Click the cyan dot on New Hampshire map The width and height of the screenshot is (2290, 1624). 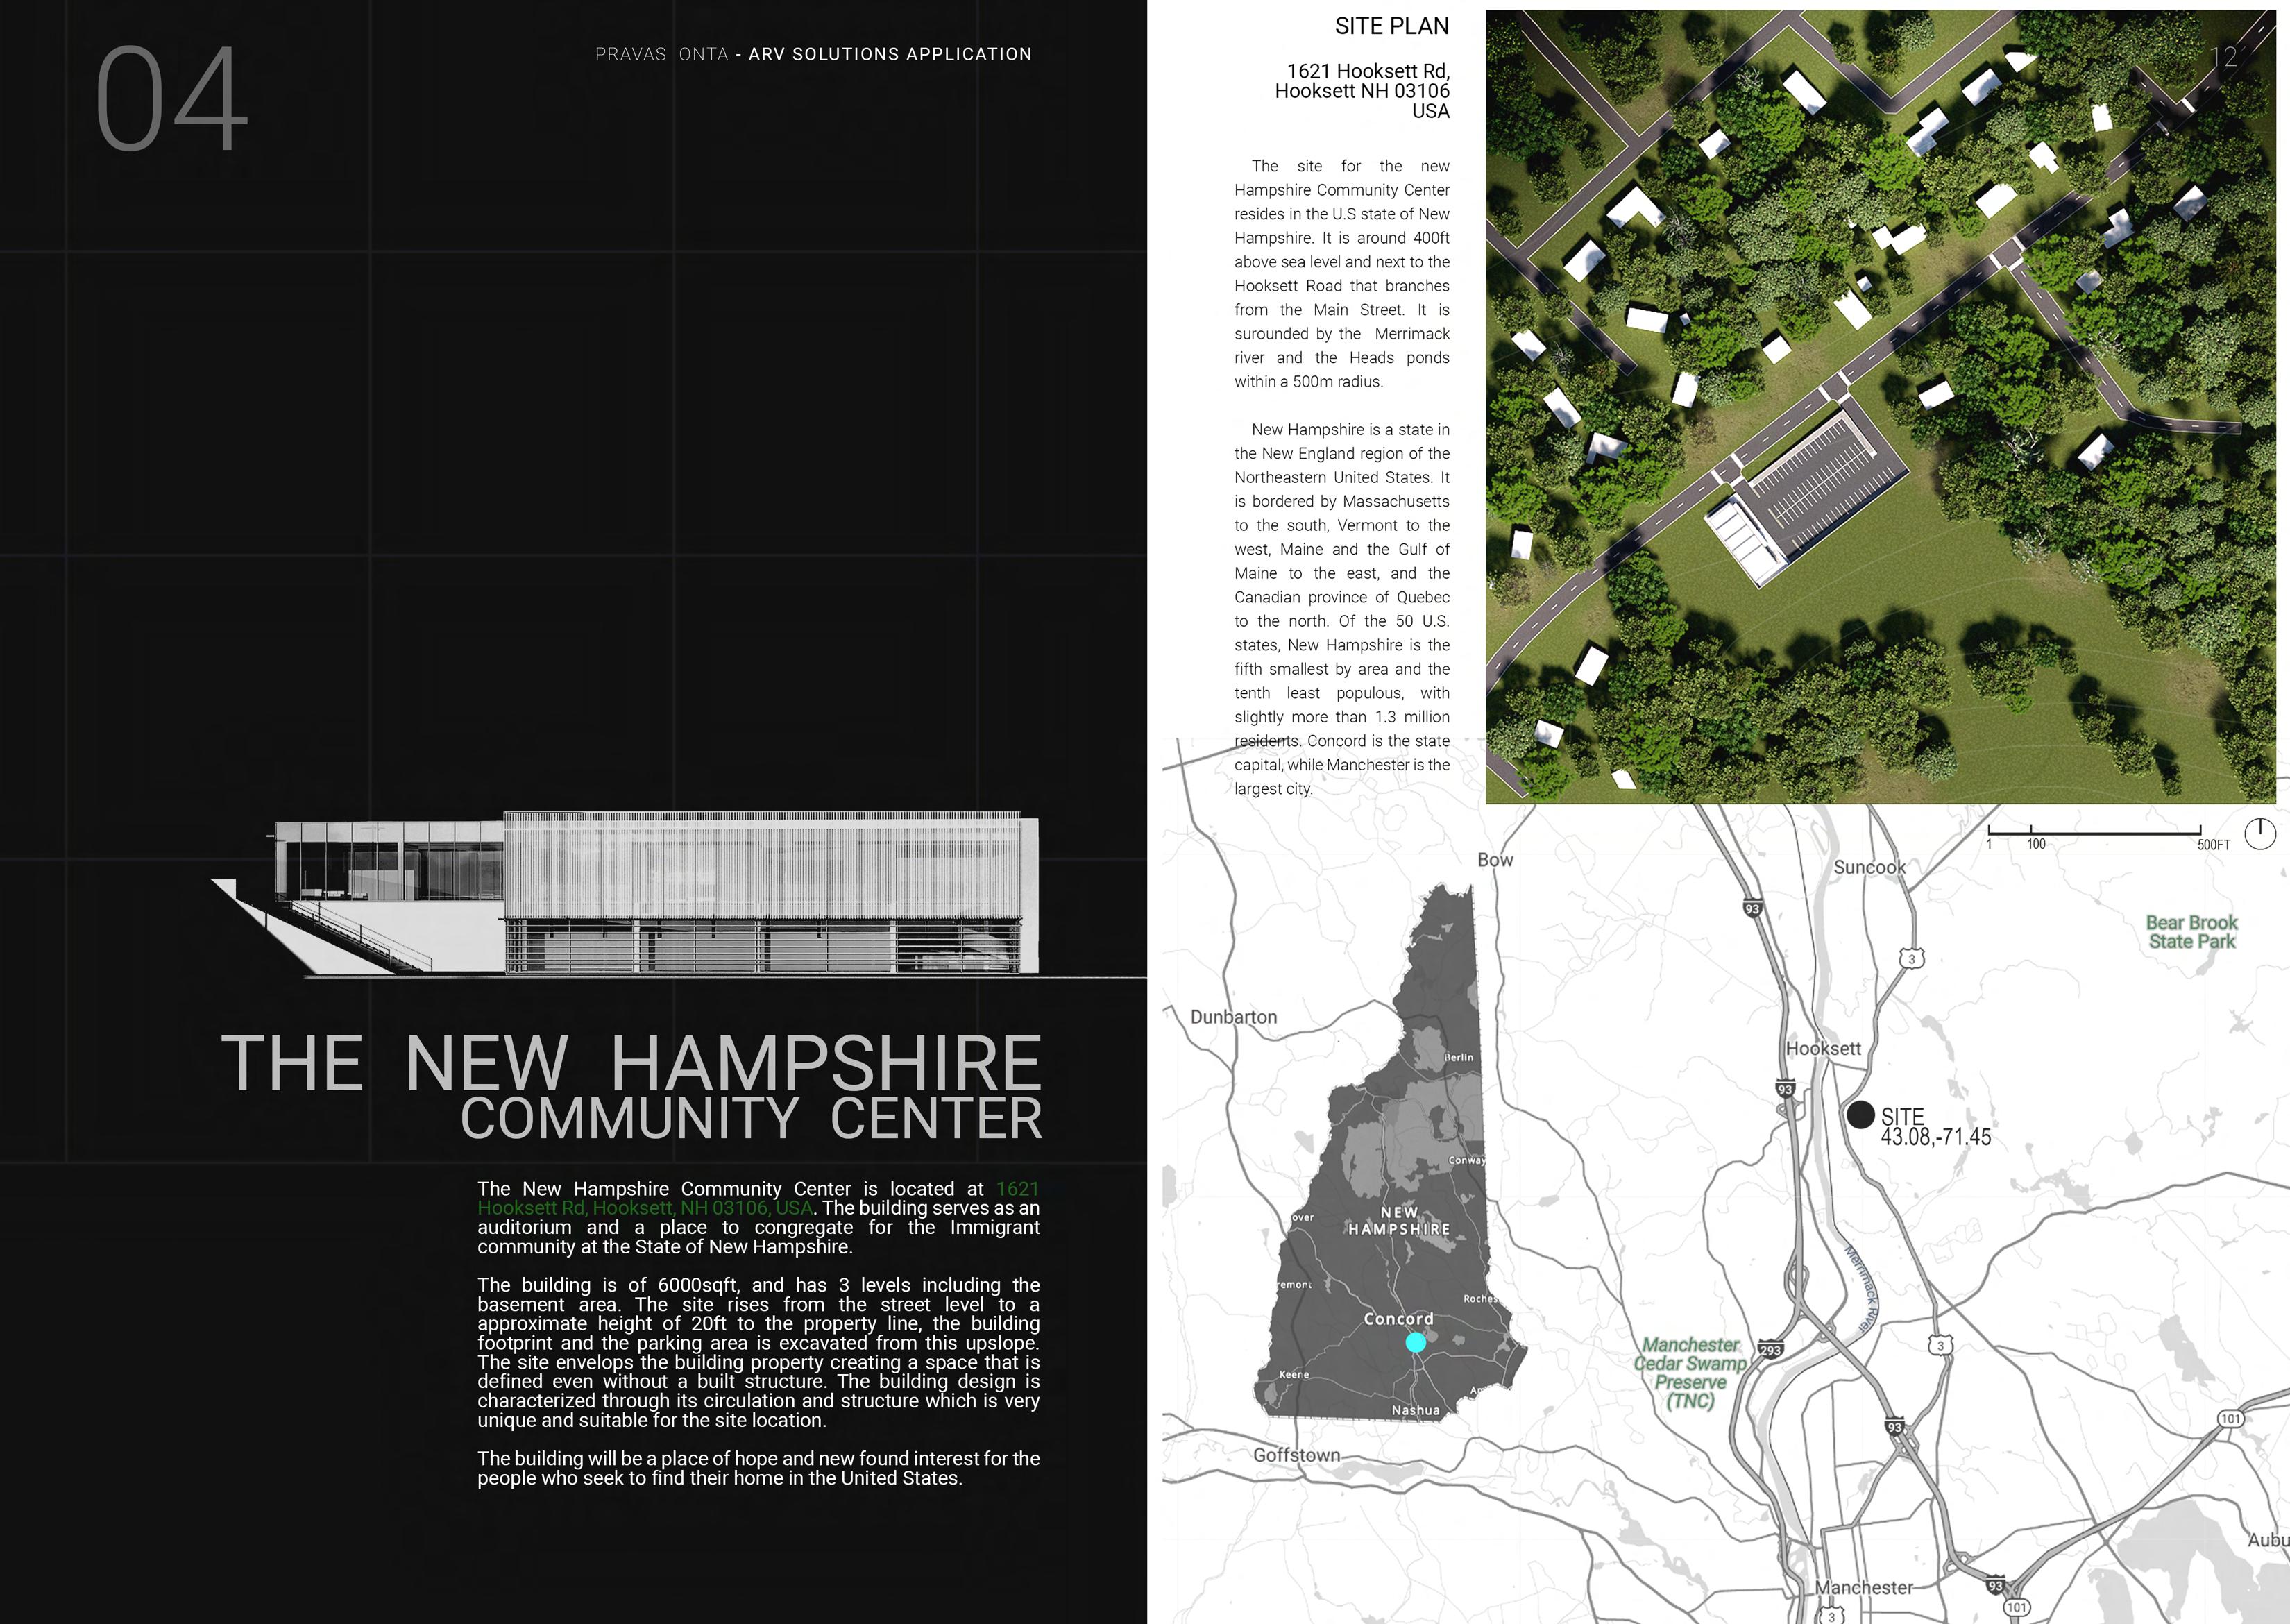pyautogui.click(x=1415, y=1342)
